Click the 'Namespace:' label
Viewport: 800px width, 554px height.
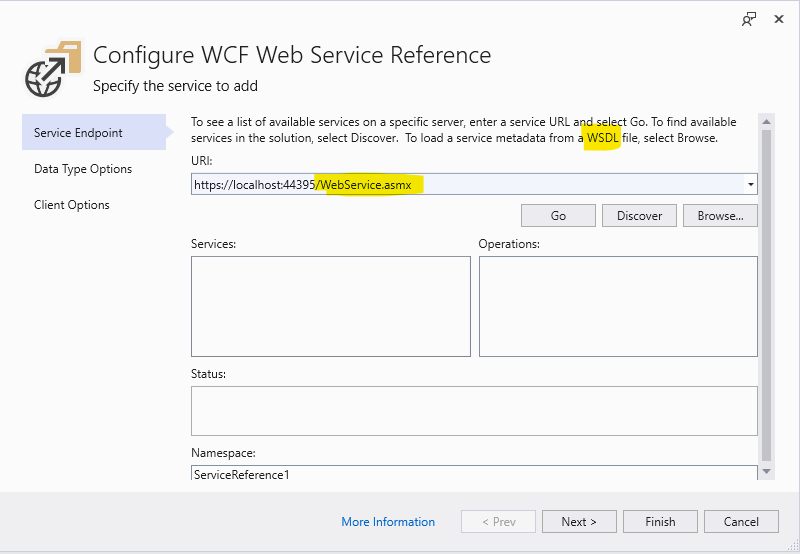tap(223, 453)
